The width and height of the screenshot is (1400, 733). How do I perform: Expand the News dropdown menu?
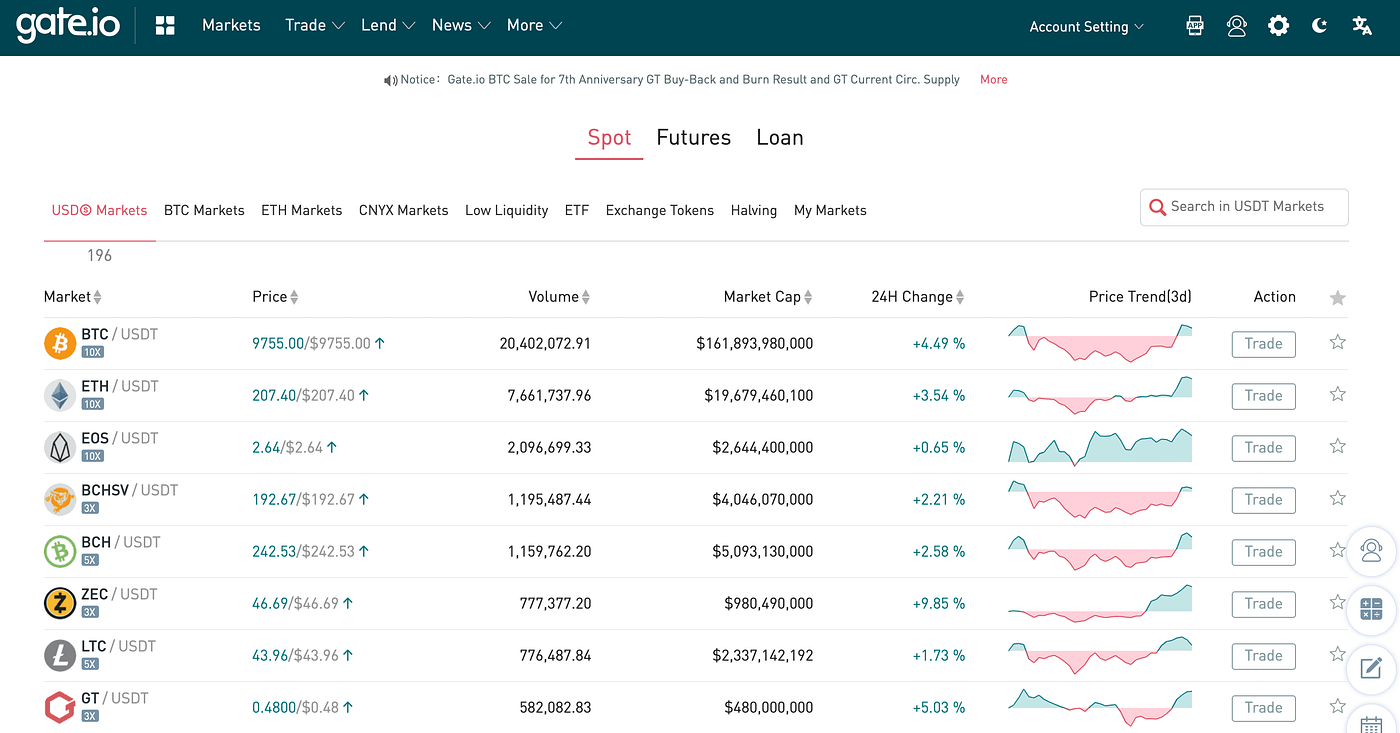pos(461,26)
